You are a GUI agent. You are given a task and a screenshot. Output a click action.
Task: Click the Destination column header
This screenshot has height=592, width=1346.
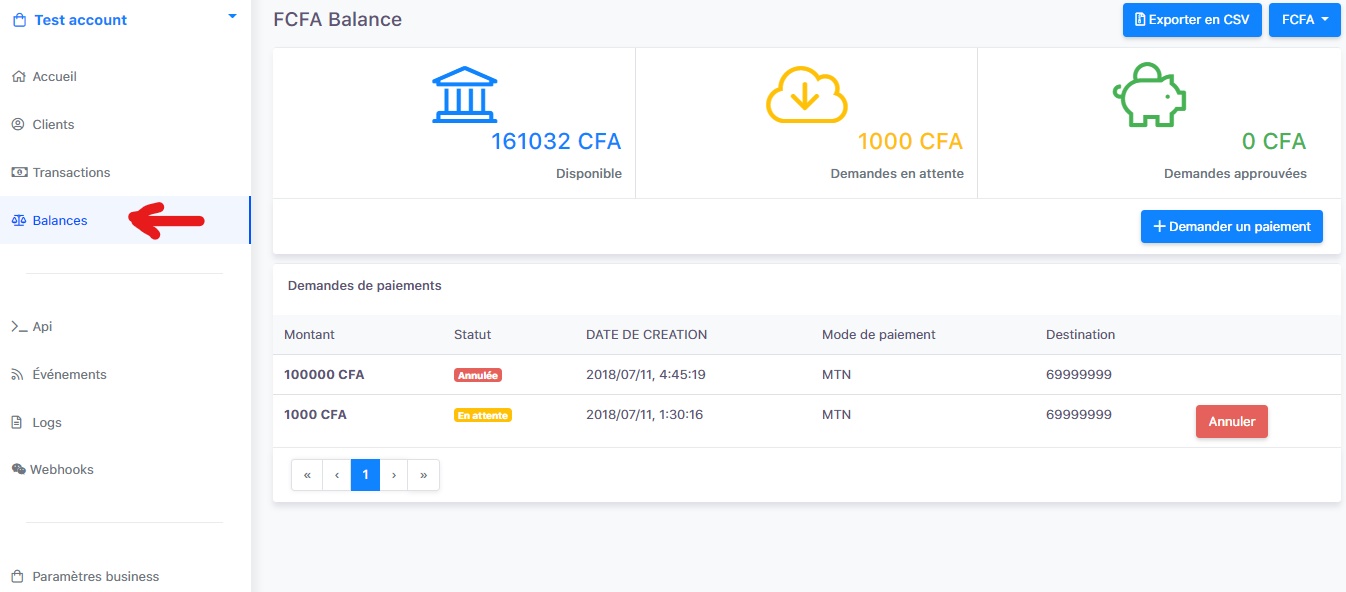(x=1080, y=335)
